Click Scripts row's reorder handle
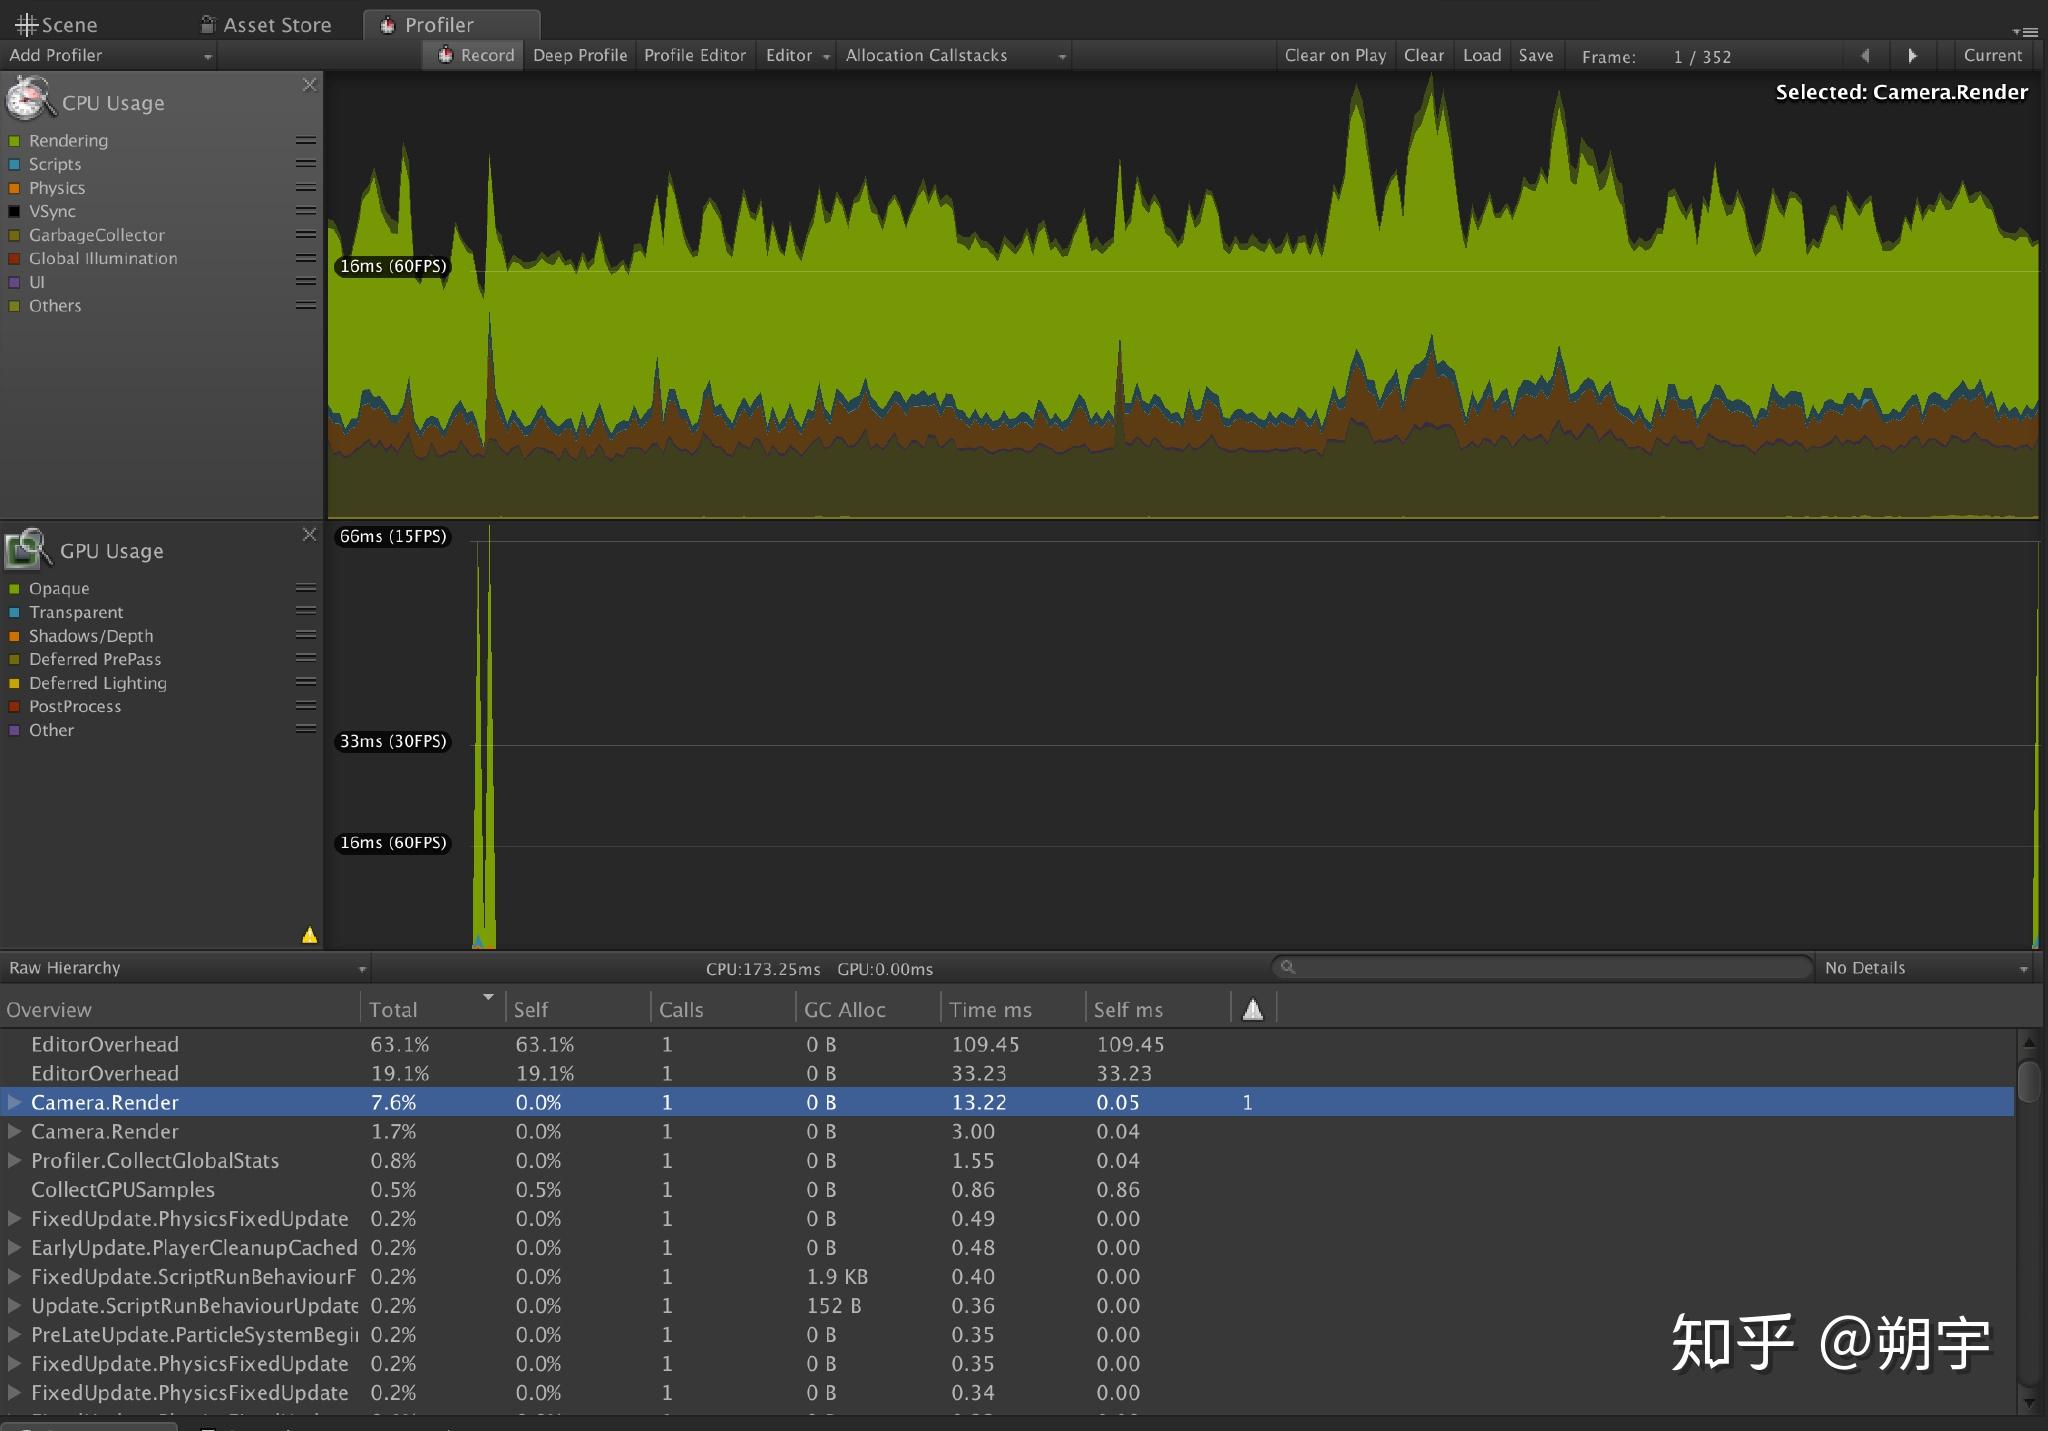This screenshot has width=2048, height=1431. [306, 164]
